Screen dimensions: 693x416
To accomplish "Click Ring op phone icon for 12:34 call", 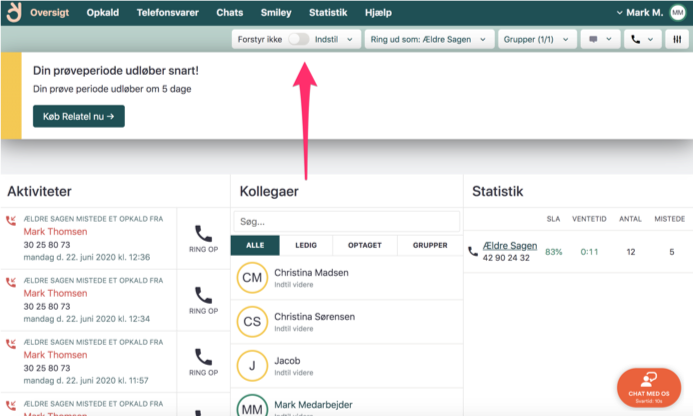I will (204, 296).
